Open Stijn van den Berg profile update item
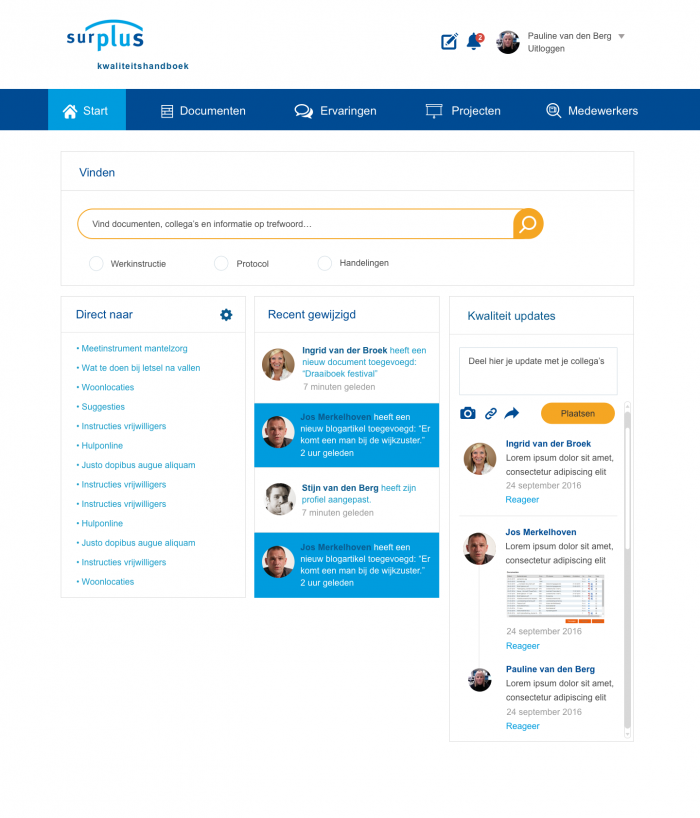 click(x=346, y=499)
